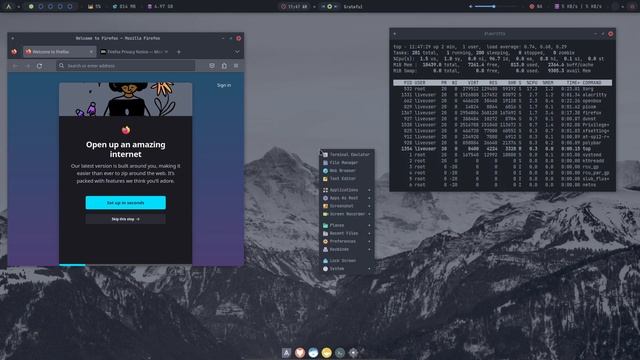Viewport: 640px width, 360px height.
Task: Go back in Firefox navigation
Action: click(x=16, y=66)
